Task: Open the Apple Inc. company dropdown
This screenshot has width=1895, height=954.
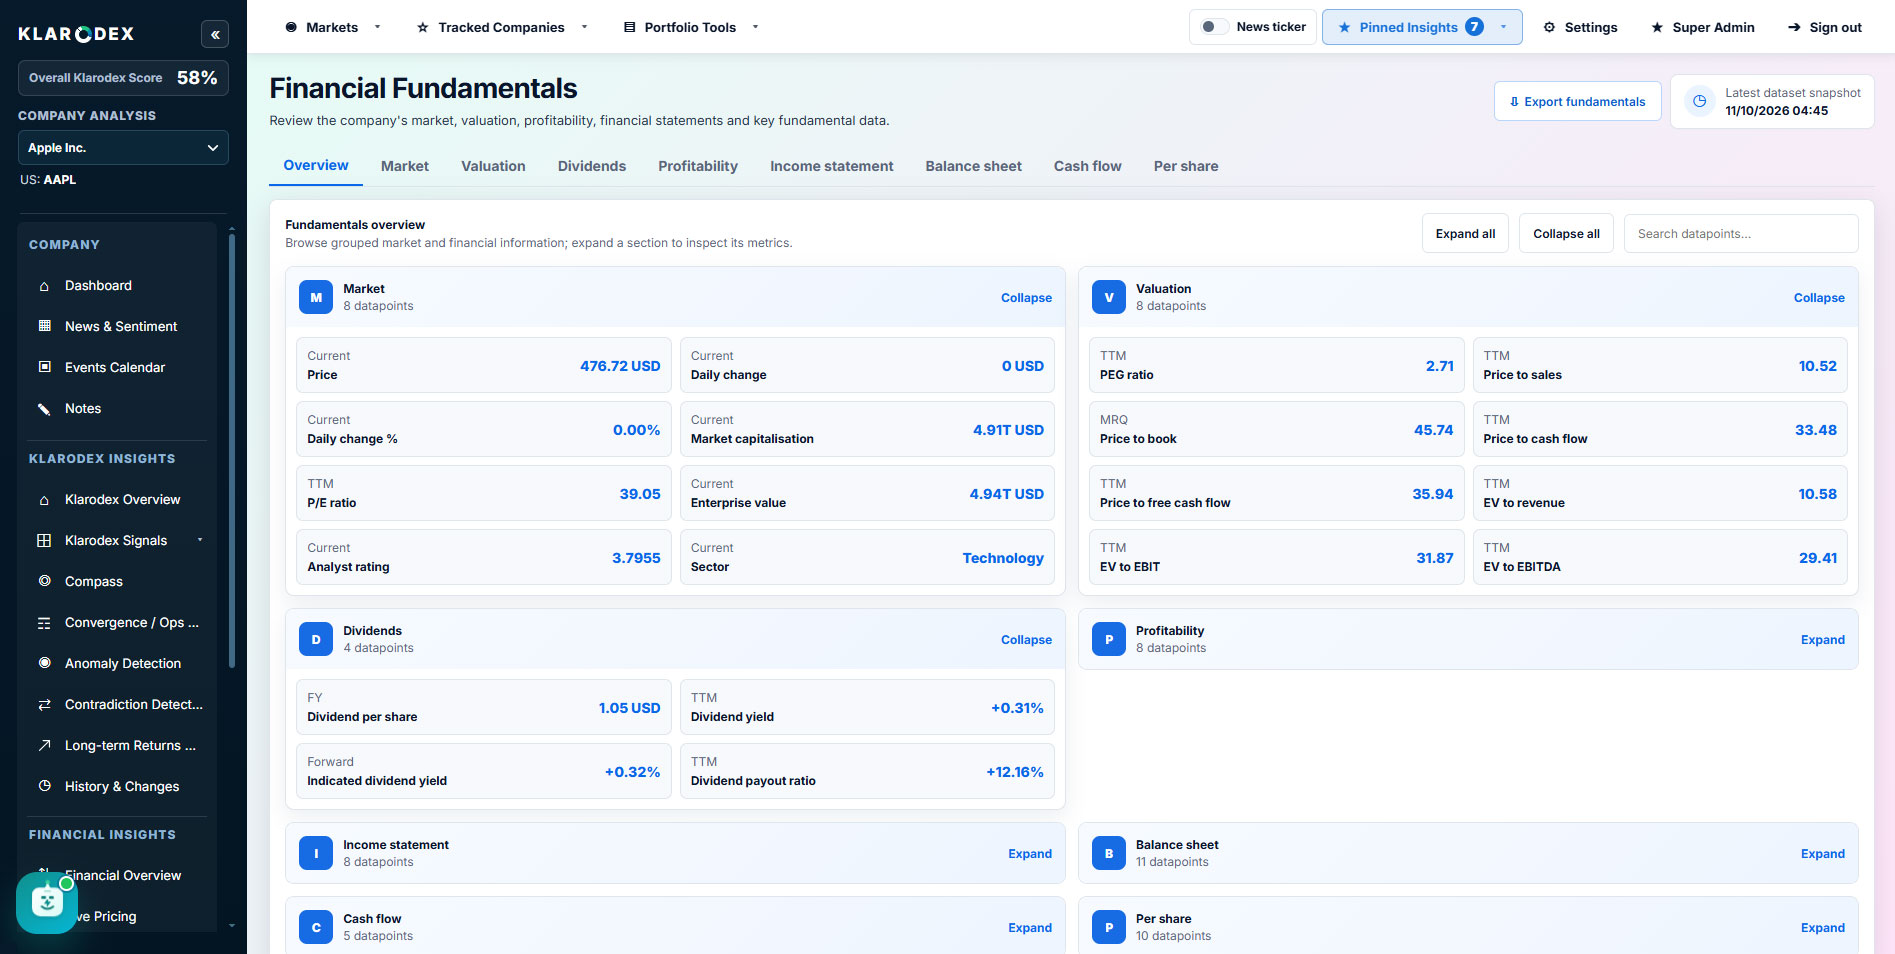Action: [x=123, y=147]
